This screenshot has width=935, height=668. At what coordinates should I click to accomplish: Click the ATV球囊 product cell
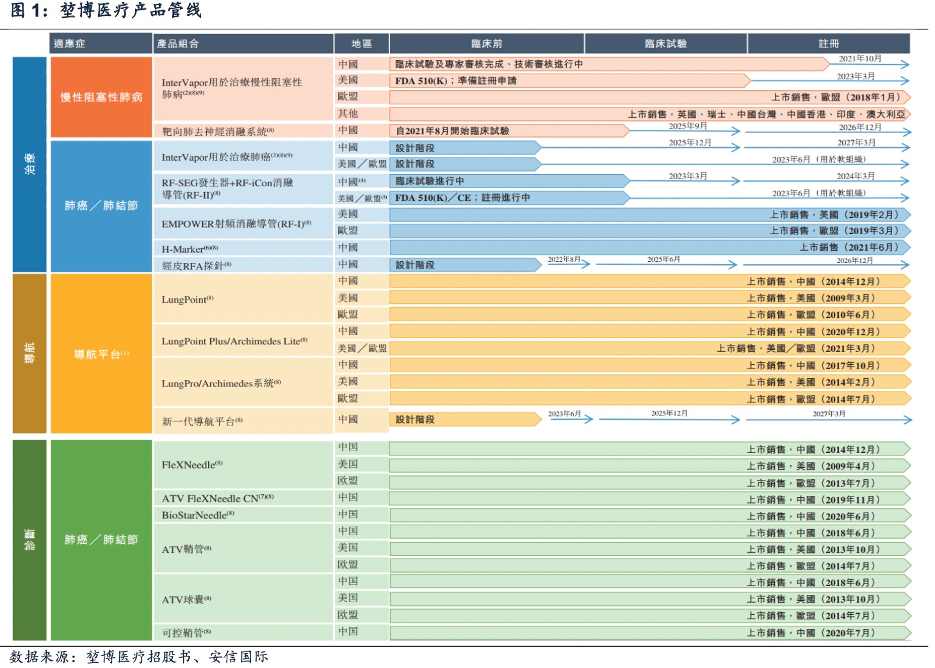pyautogui.click(x=243, y=599)
